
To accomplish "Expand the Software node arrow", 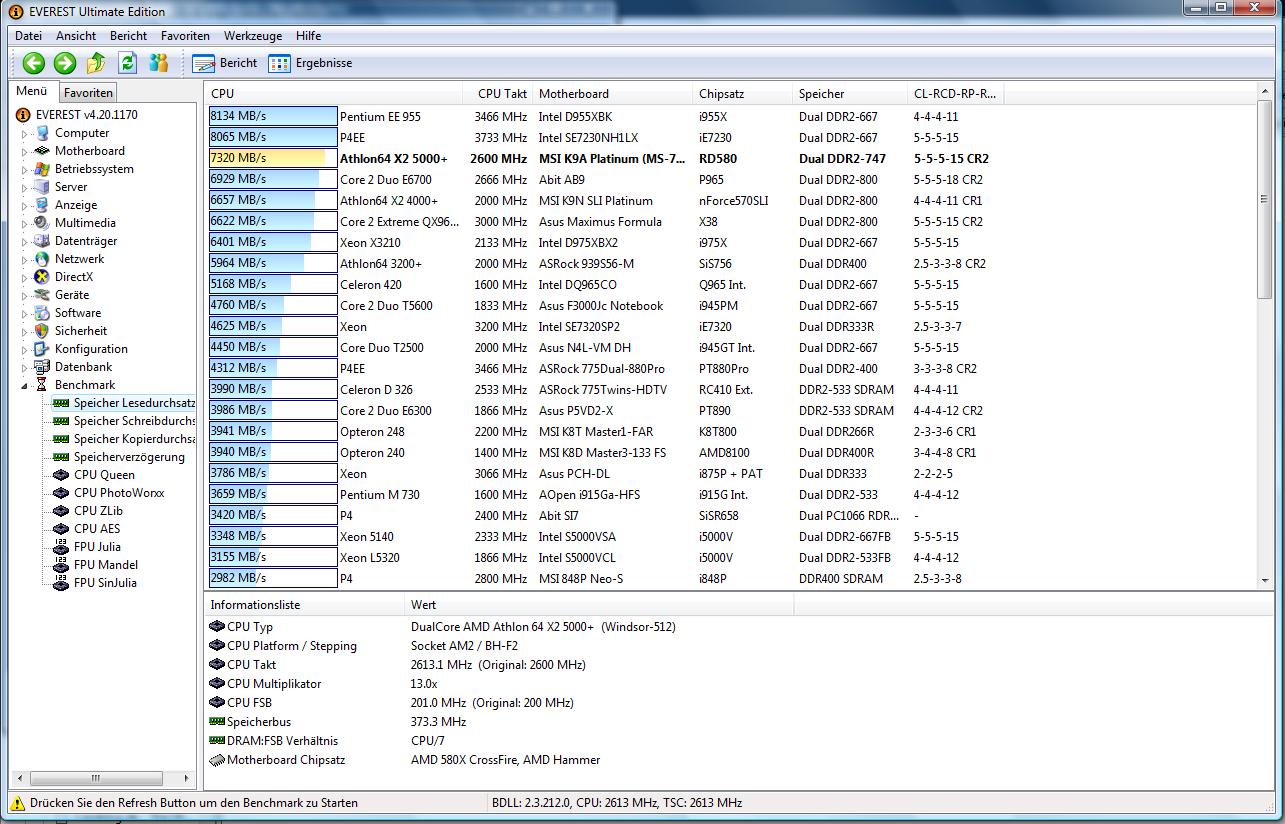I will pyautogui.click(x=26, y=314).
